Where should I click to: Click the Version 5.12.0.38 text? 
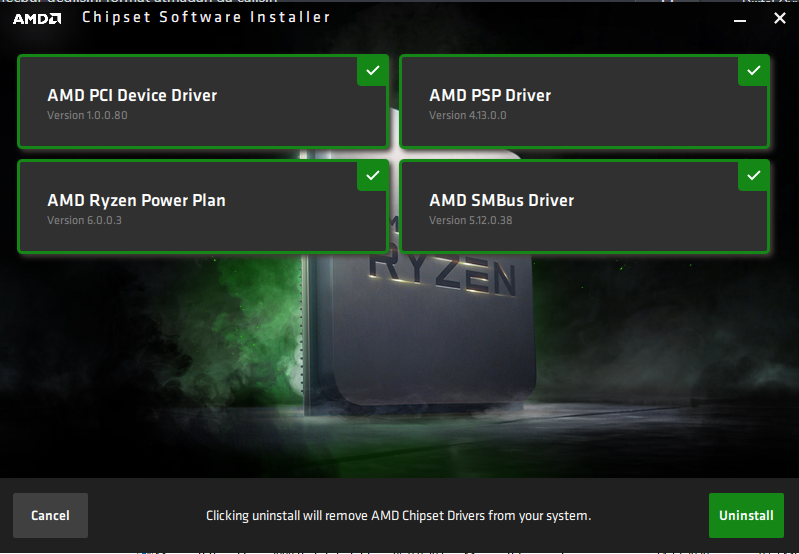pyautogui.click(x=470, y=220)
